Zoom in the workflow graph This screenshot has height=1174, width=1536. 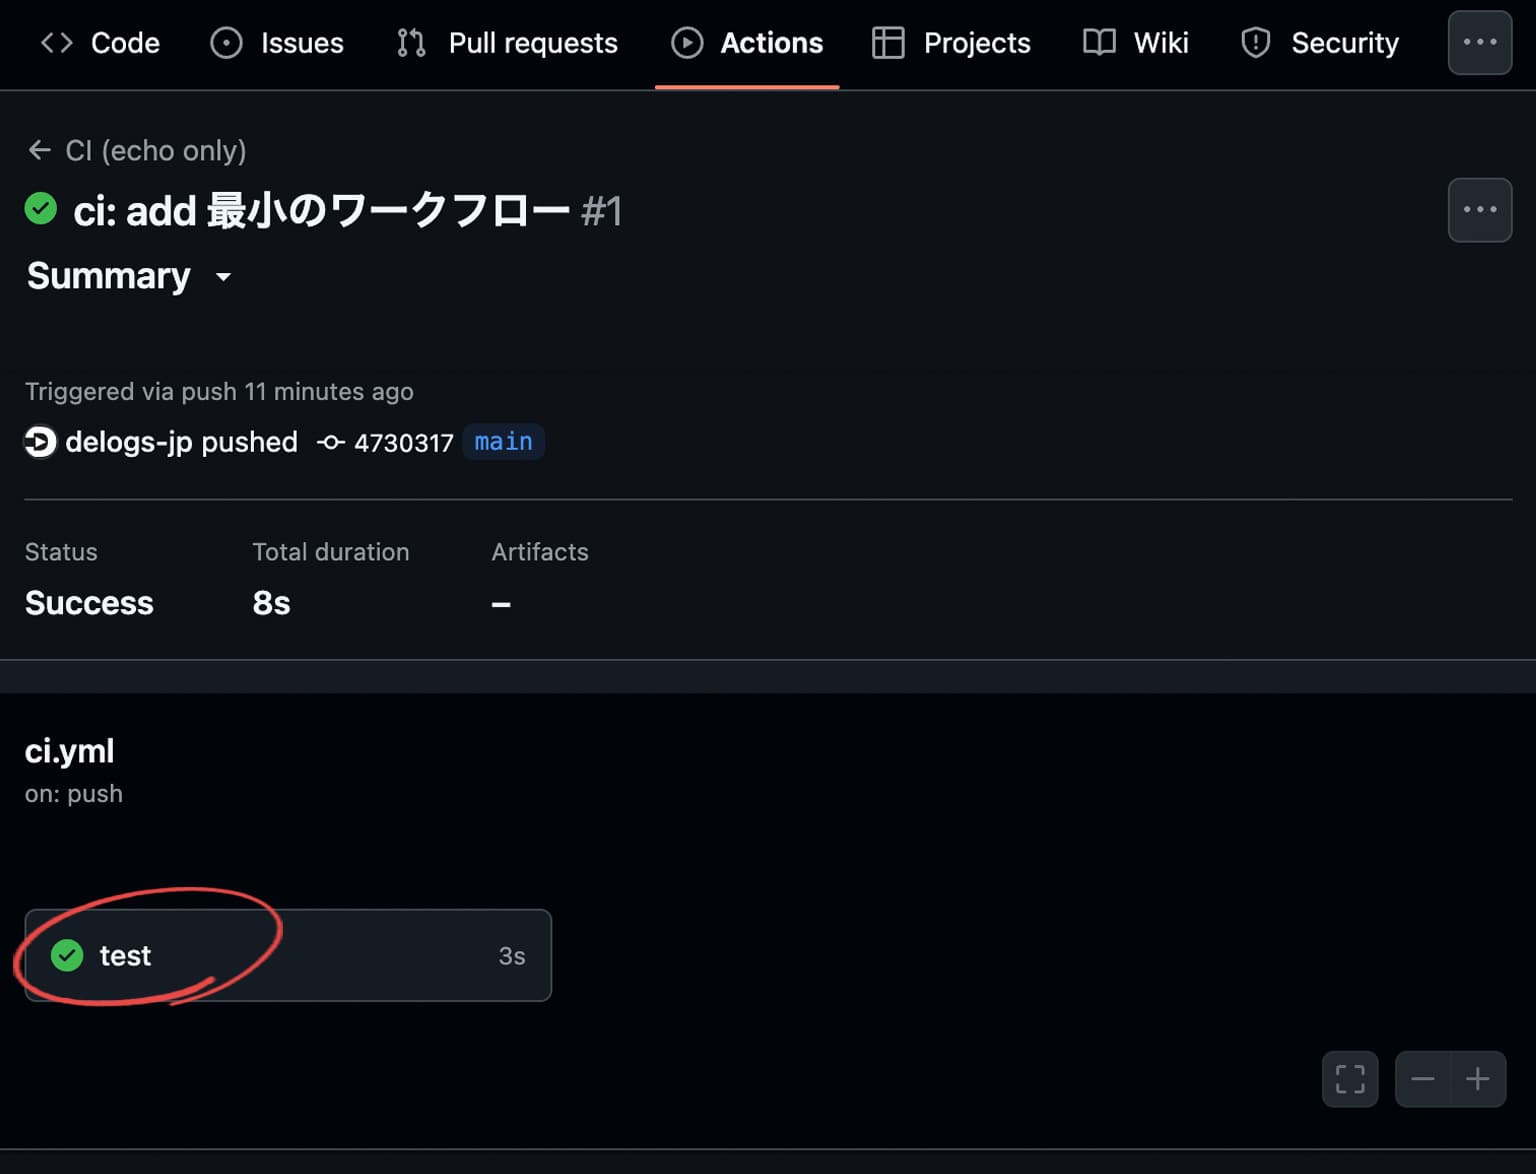tap(1478, 1079)
